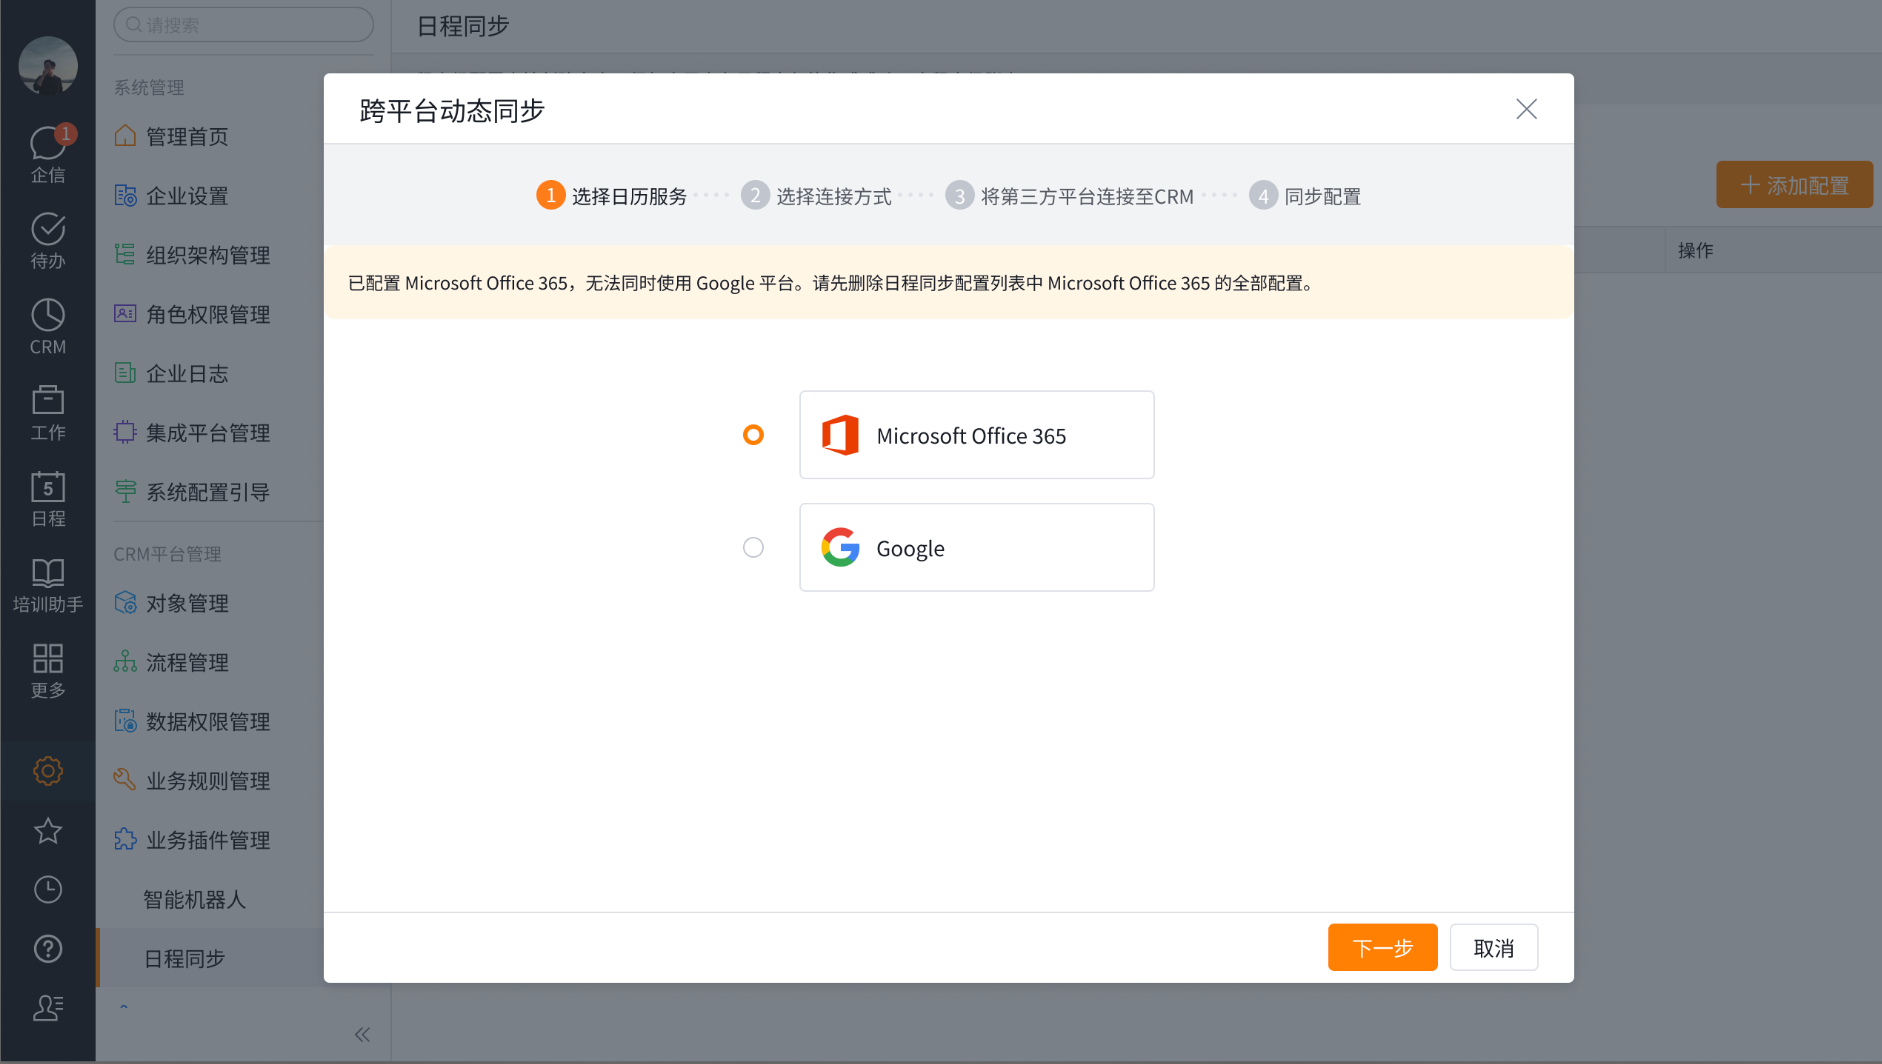
Task: Open 日程同步 menu item
Action: click(x=184, y=958)
